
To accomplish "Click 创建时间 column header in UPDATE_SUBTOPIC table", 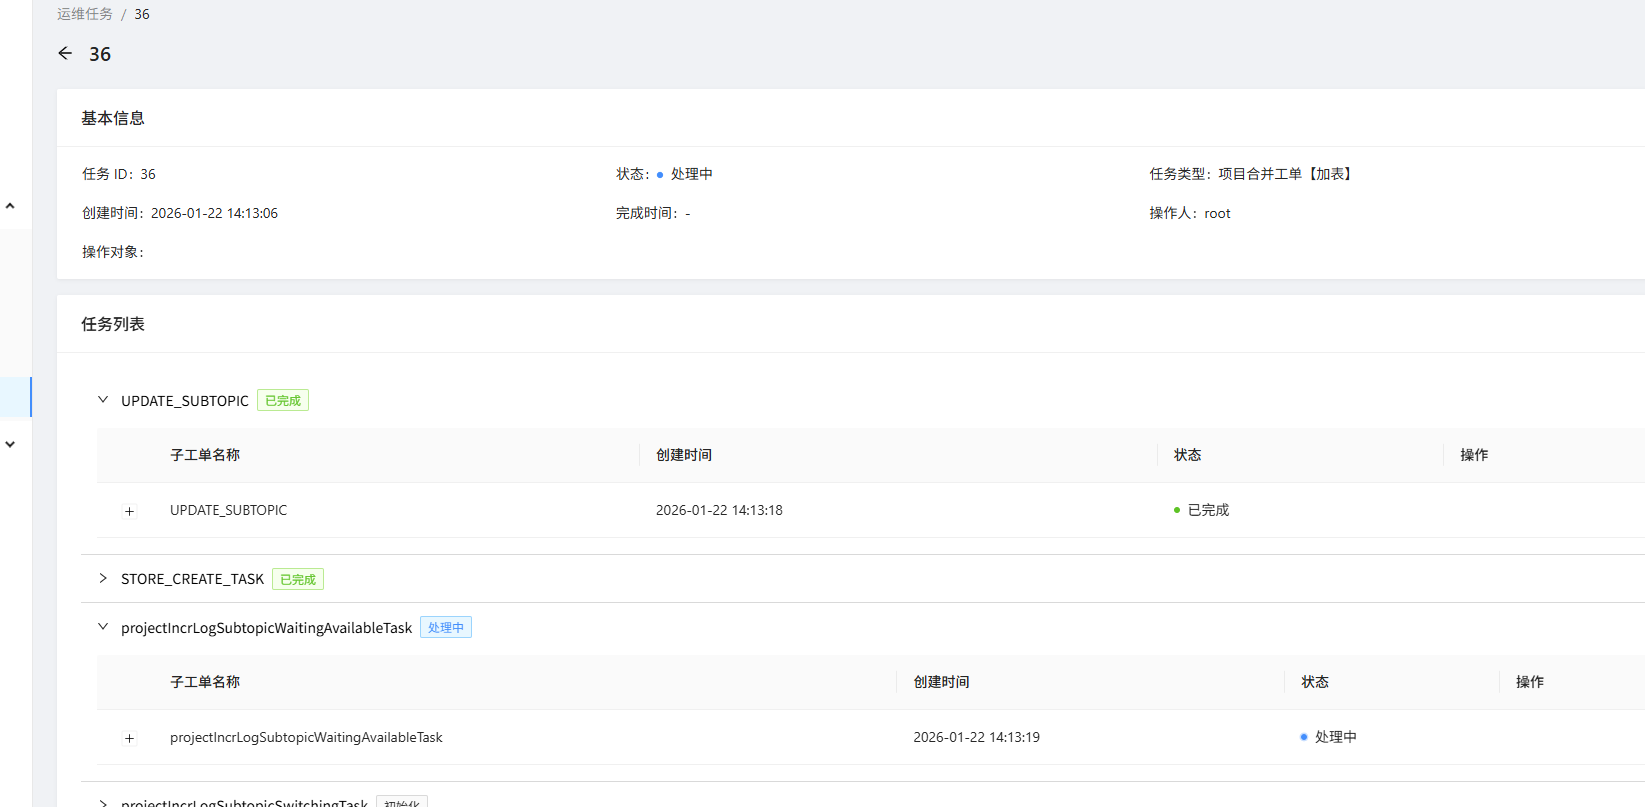I will (684, 455).
